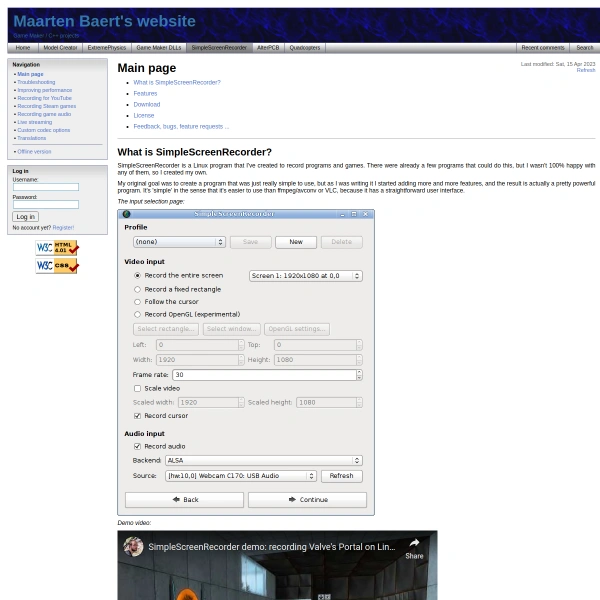Click the Back button
The width and height of the screenshot is (600, 600).
[184, 500]
